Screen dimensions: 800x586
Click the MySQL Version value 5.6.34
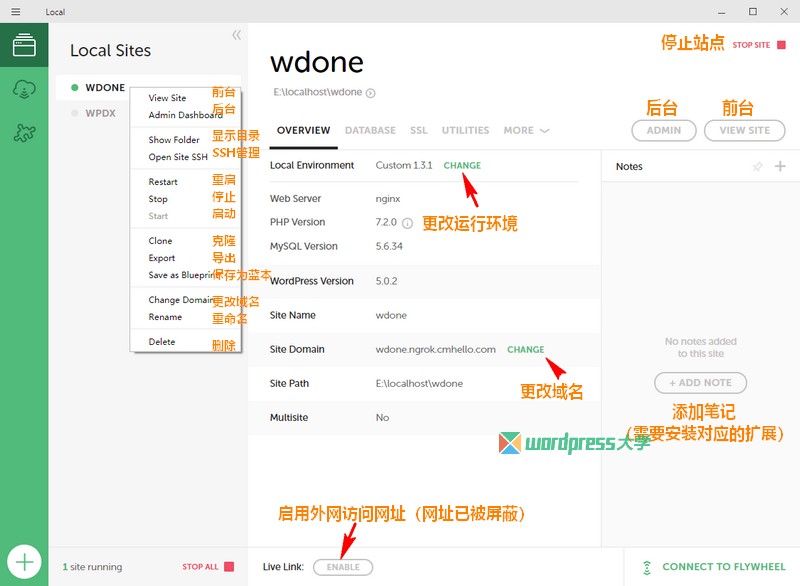pyautogui.click(x=389, y=246)
